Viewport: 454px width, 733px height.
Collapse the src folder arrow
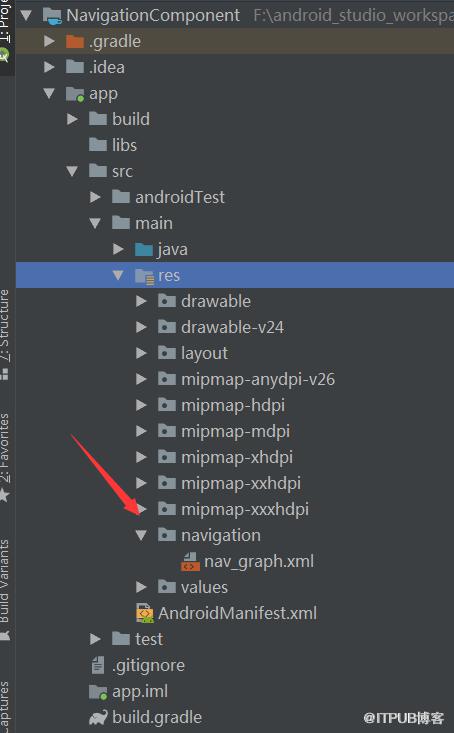(72, 171)
